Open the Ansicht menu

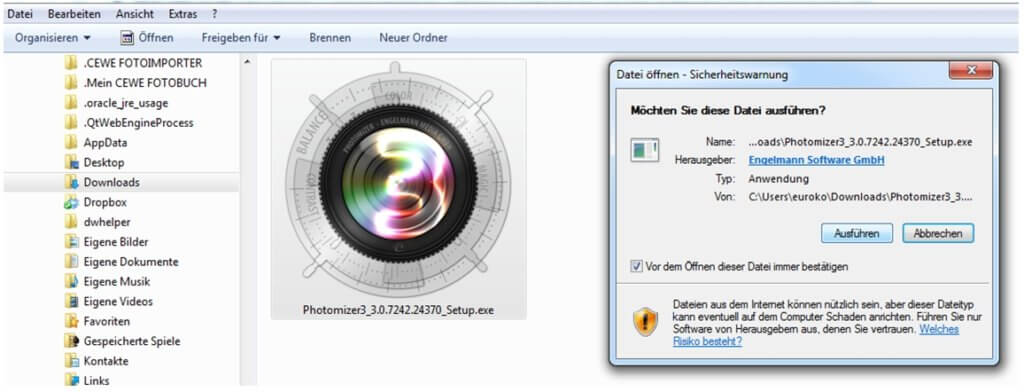135,13
